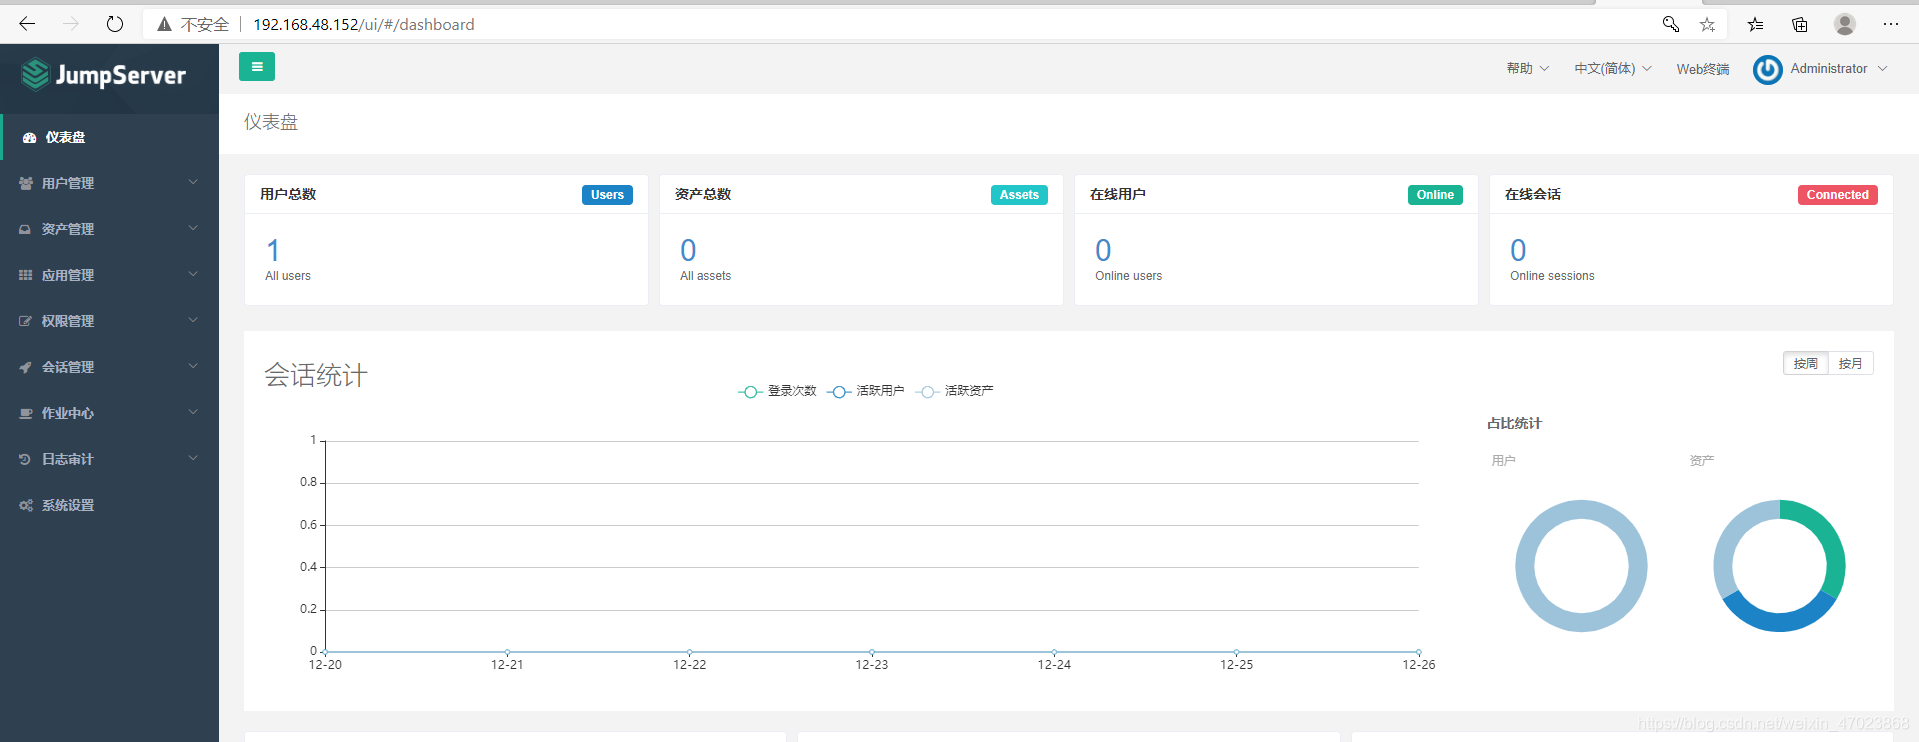1919x742 pixels.
Task: Switch chart range to 按月
Action: point(1850,363)
